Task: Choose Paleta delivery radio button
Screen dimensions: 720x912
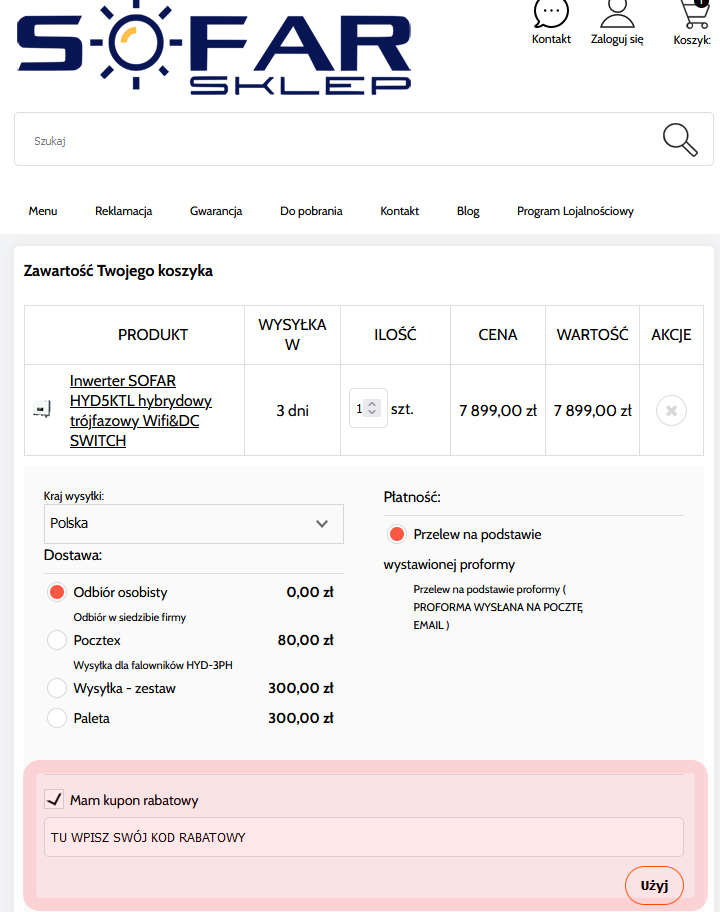Action: point(57,718)
